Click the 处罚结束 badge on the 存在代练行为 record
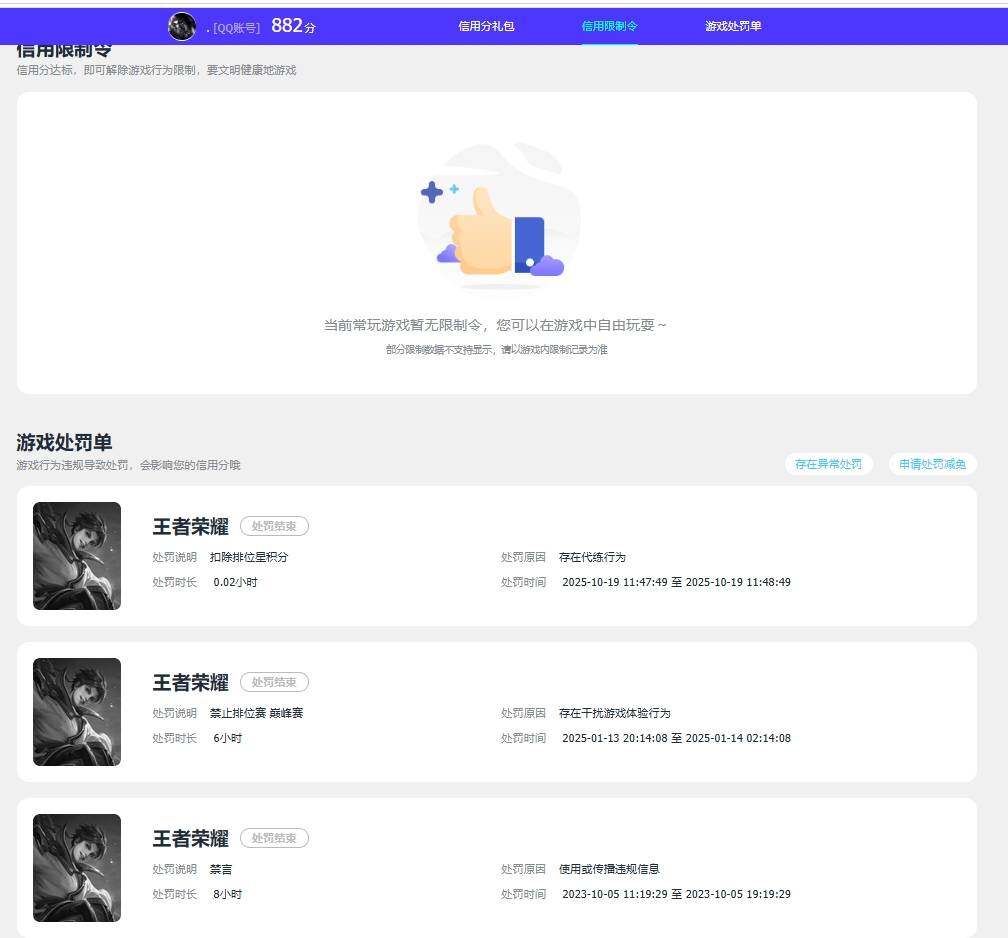 coord(274,526)
